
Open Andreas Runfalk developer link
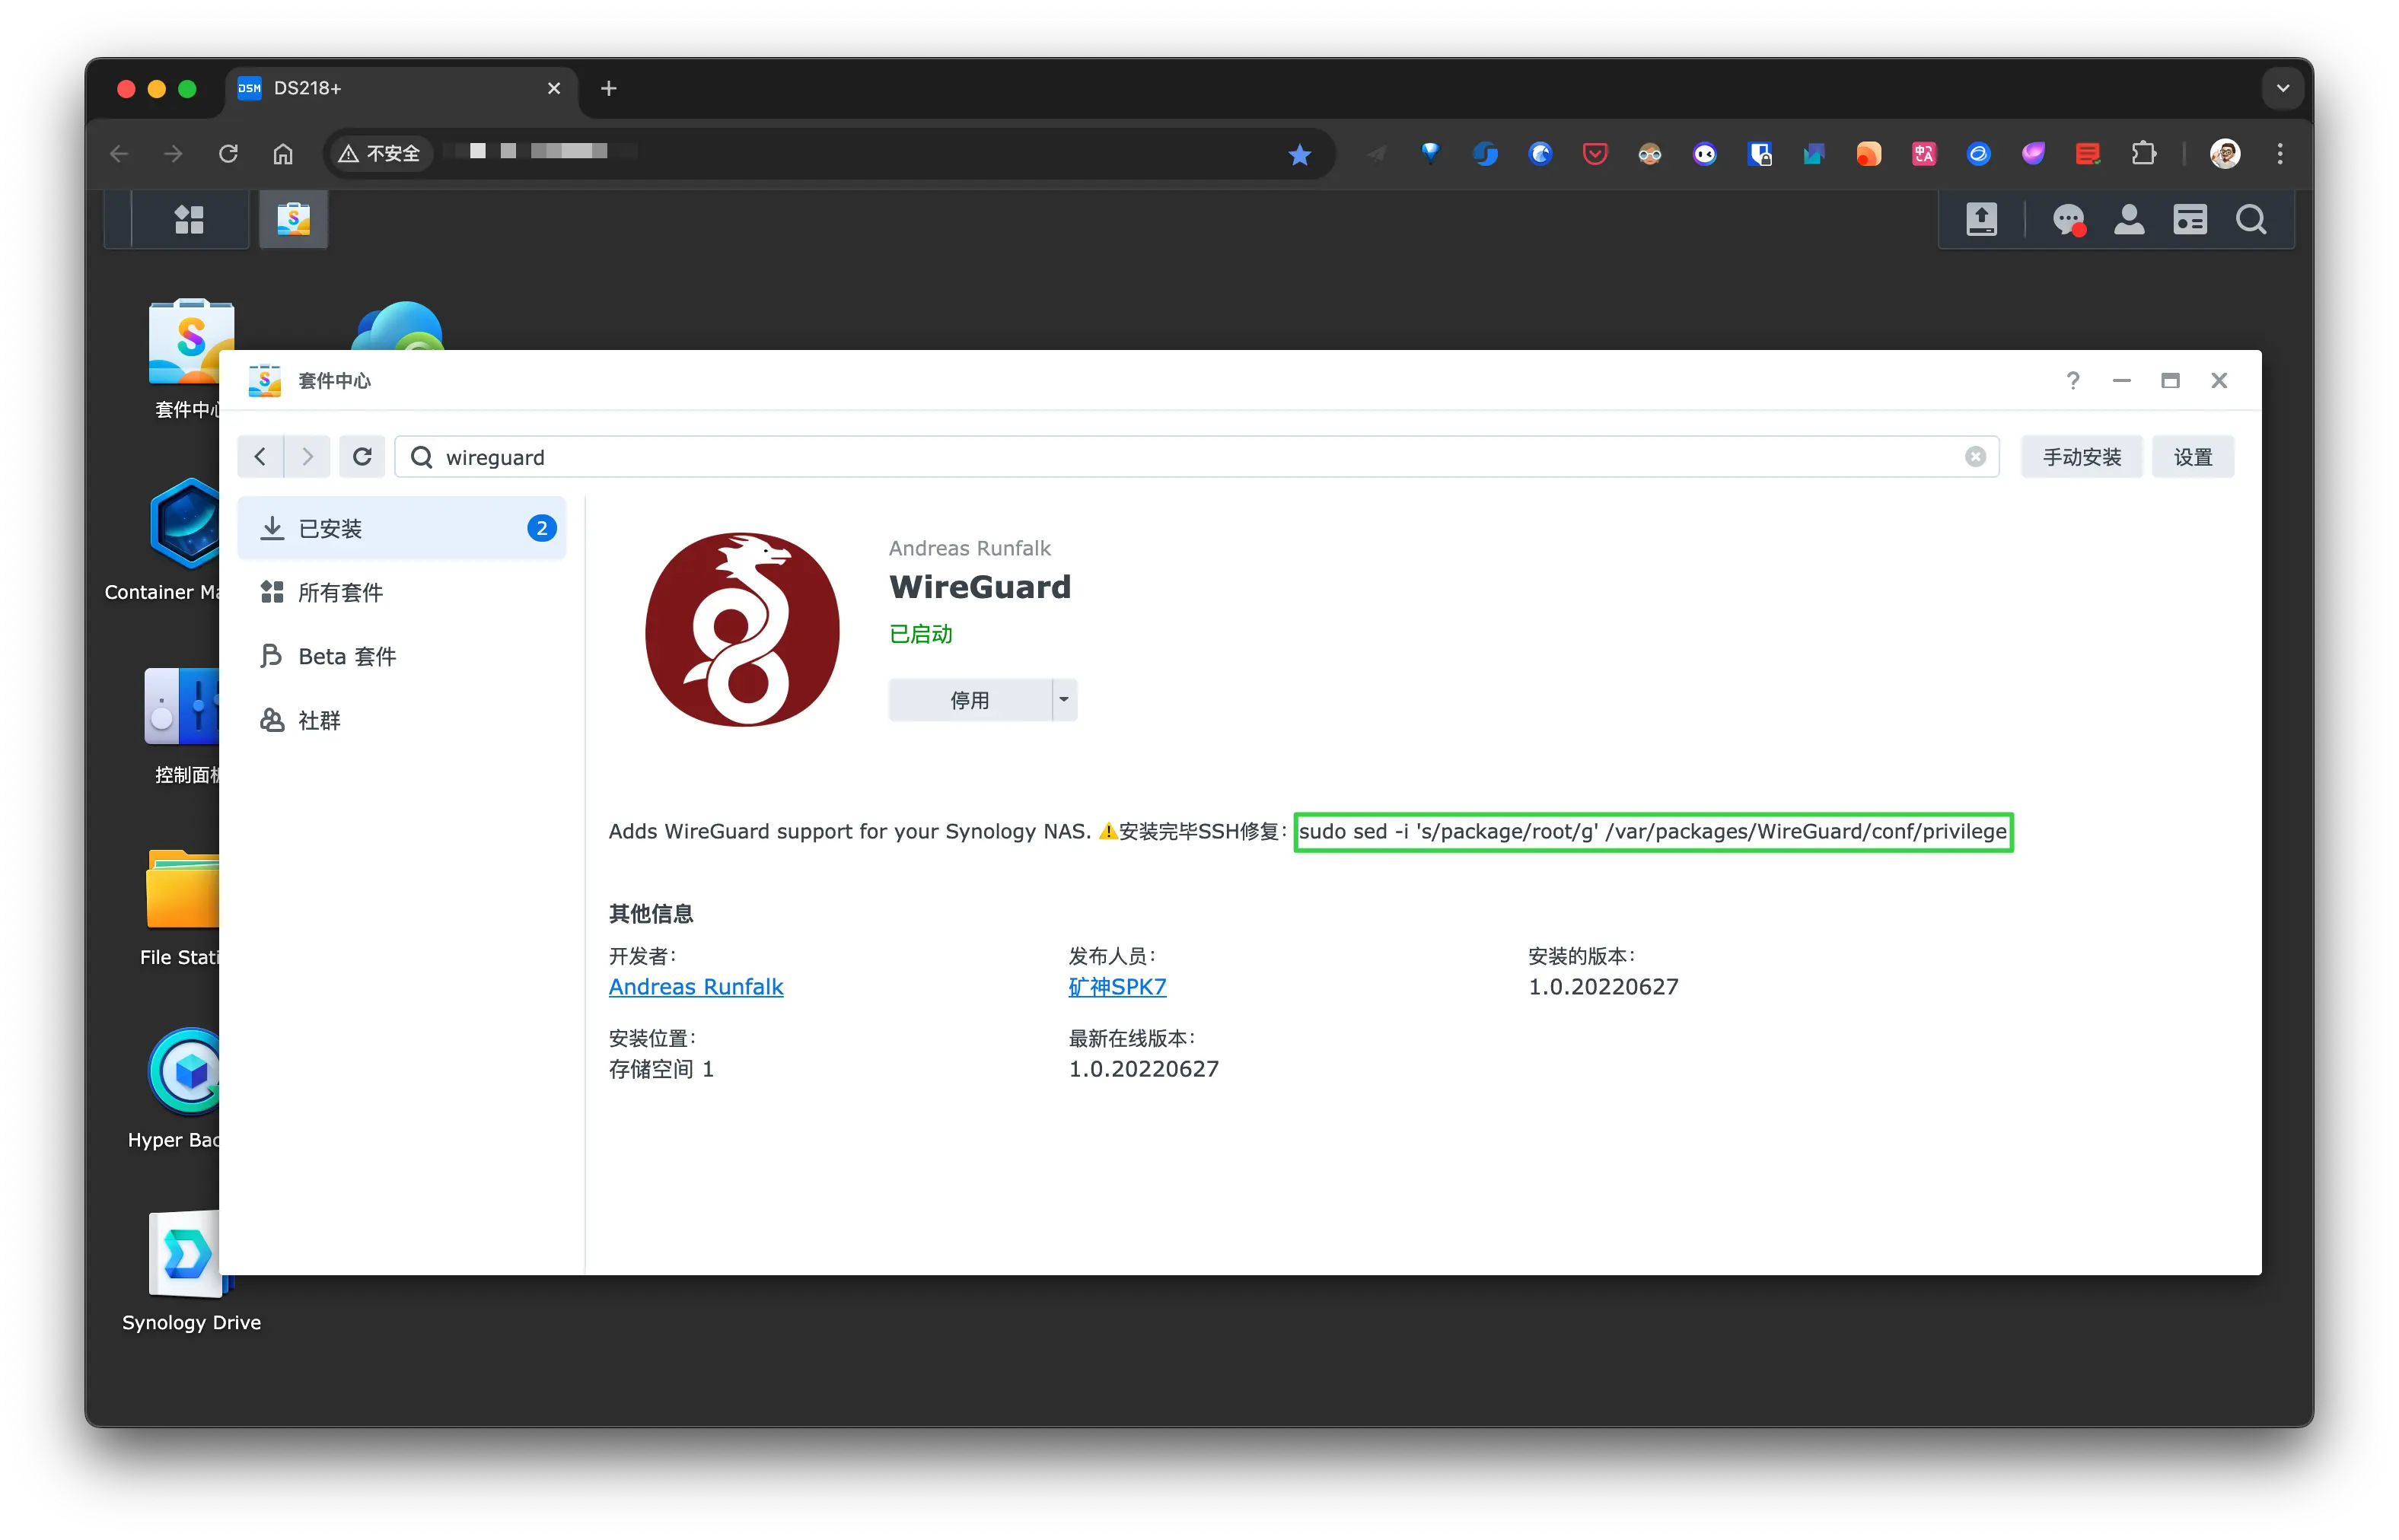pyautogui.click(x=696, y=987)
